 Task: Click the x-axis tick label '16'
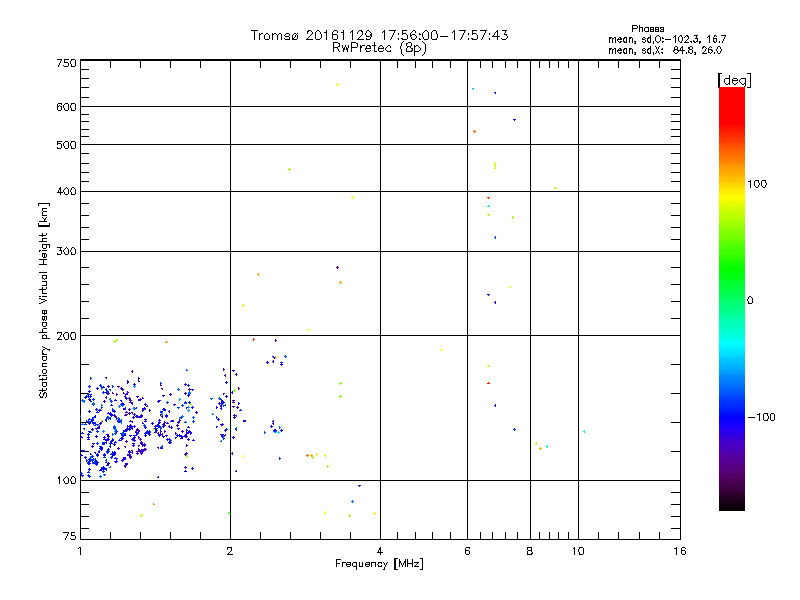(680, 551)
